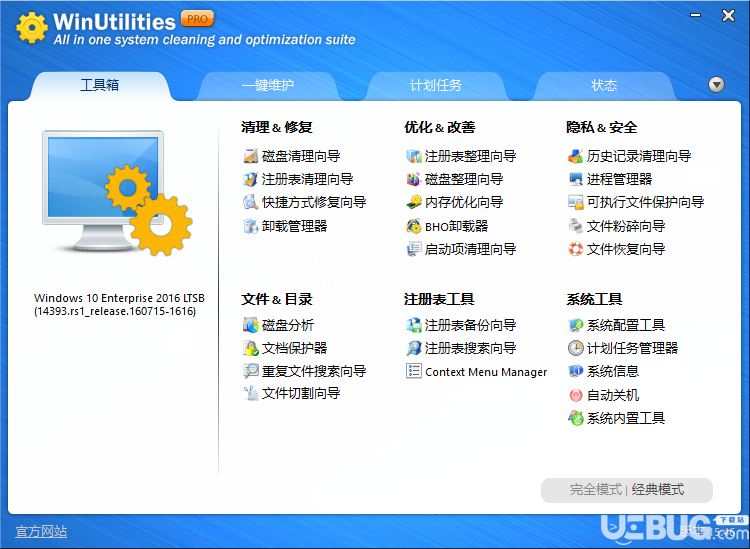This screenshot has height=549, width=750.
Task: Click the 注册表备份向导 icon
Action: click(414, 325)
